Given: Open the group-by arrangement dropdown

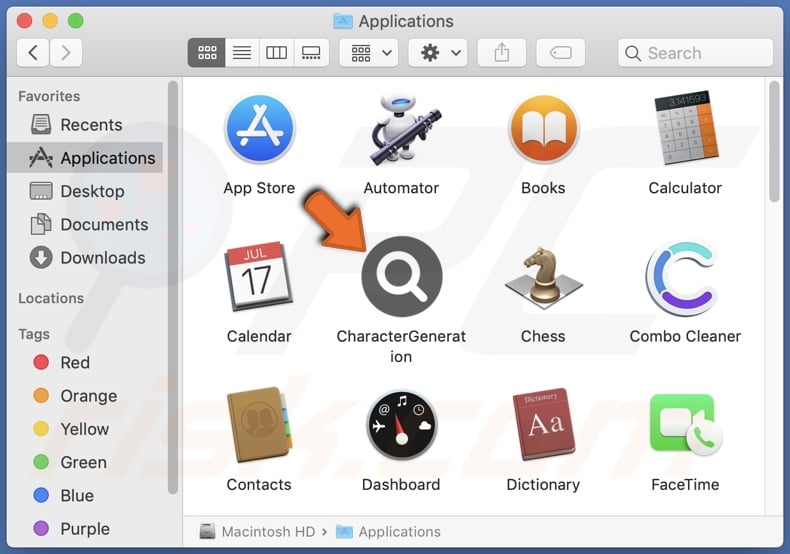Looking at the screenshot, I should pyautogui.click(x=369, y=52).
